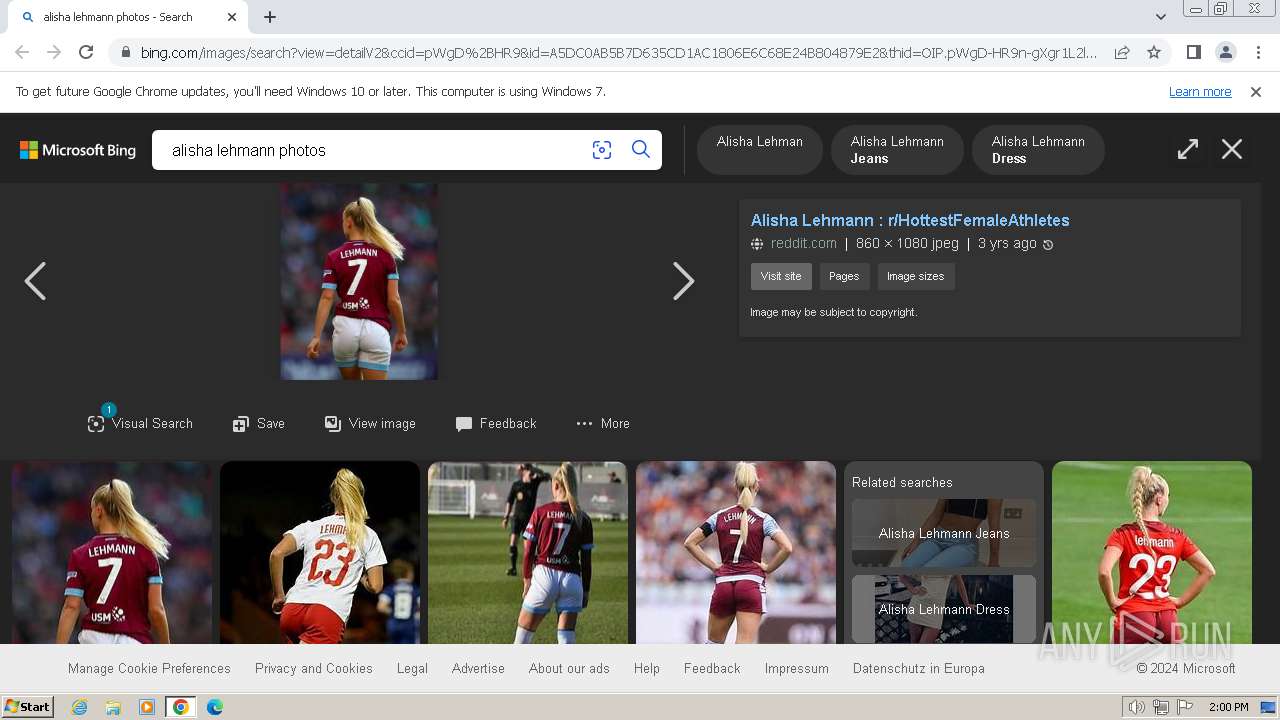Open red jersey 23 thumbnail
The image size is (1280, 720).
1152,552
